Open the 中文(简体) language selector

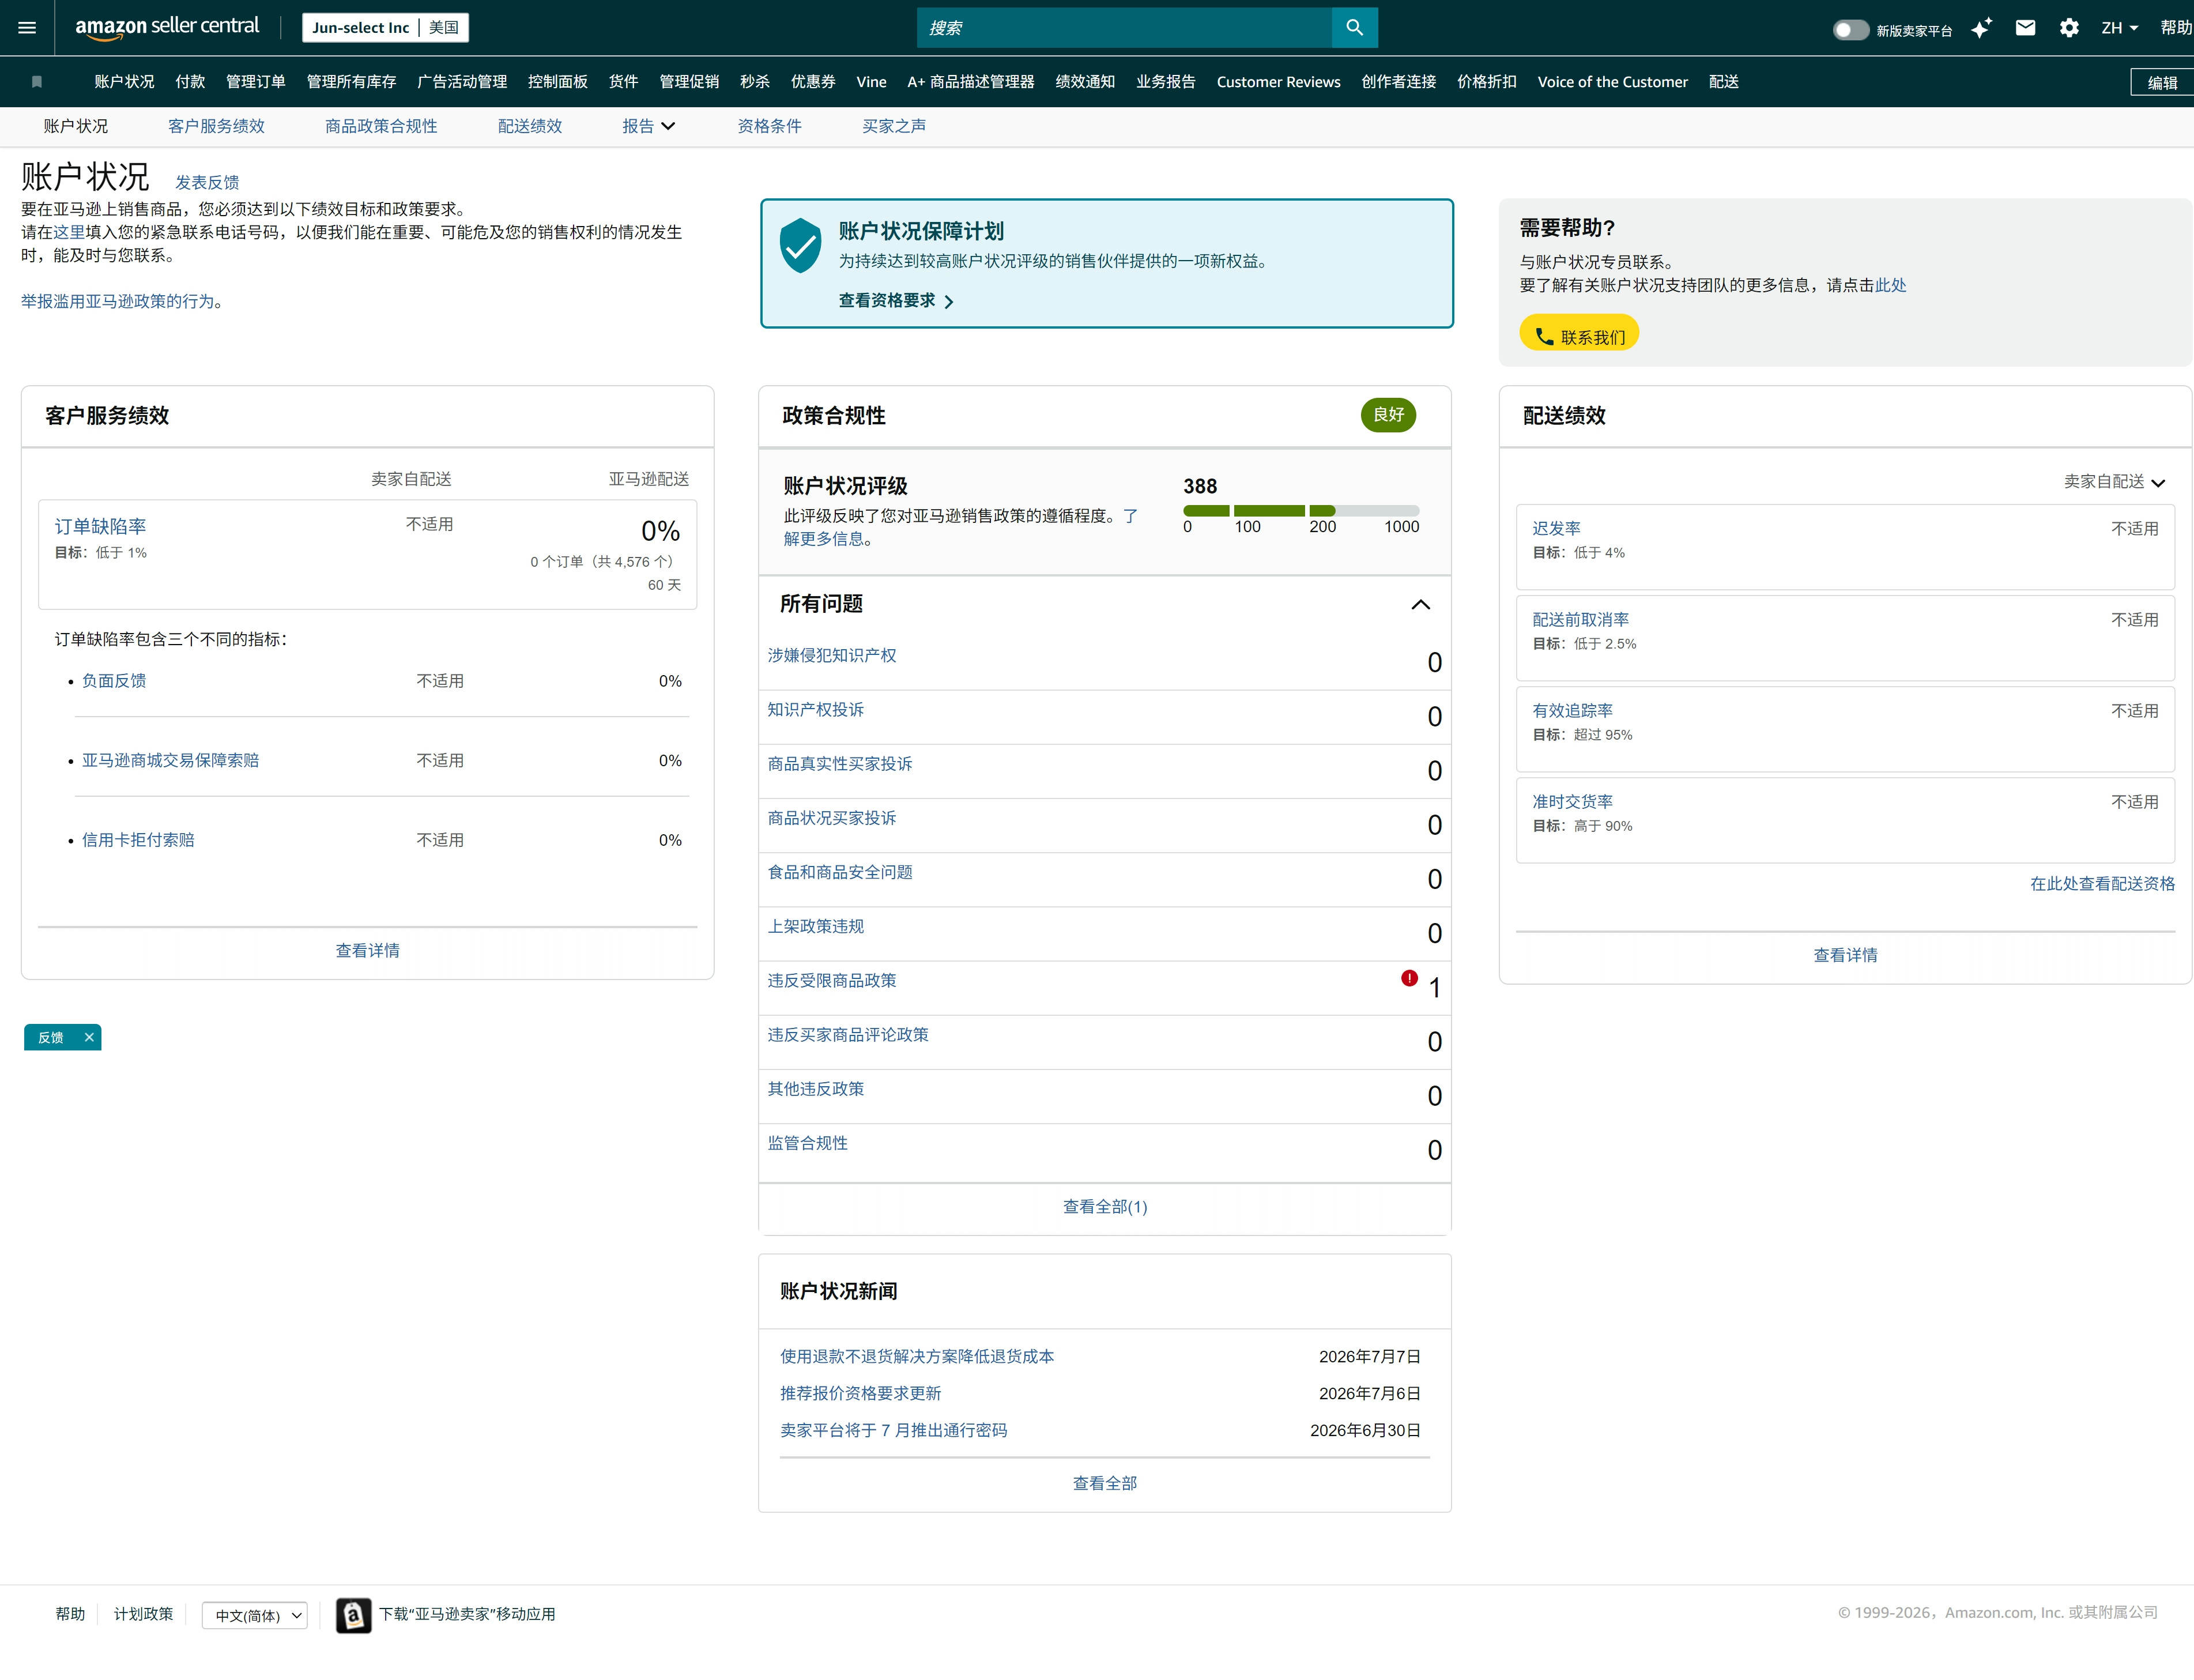click(255, 1615)
